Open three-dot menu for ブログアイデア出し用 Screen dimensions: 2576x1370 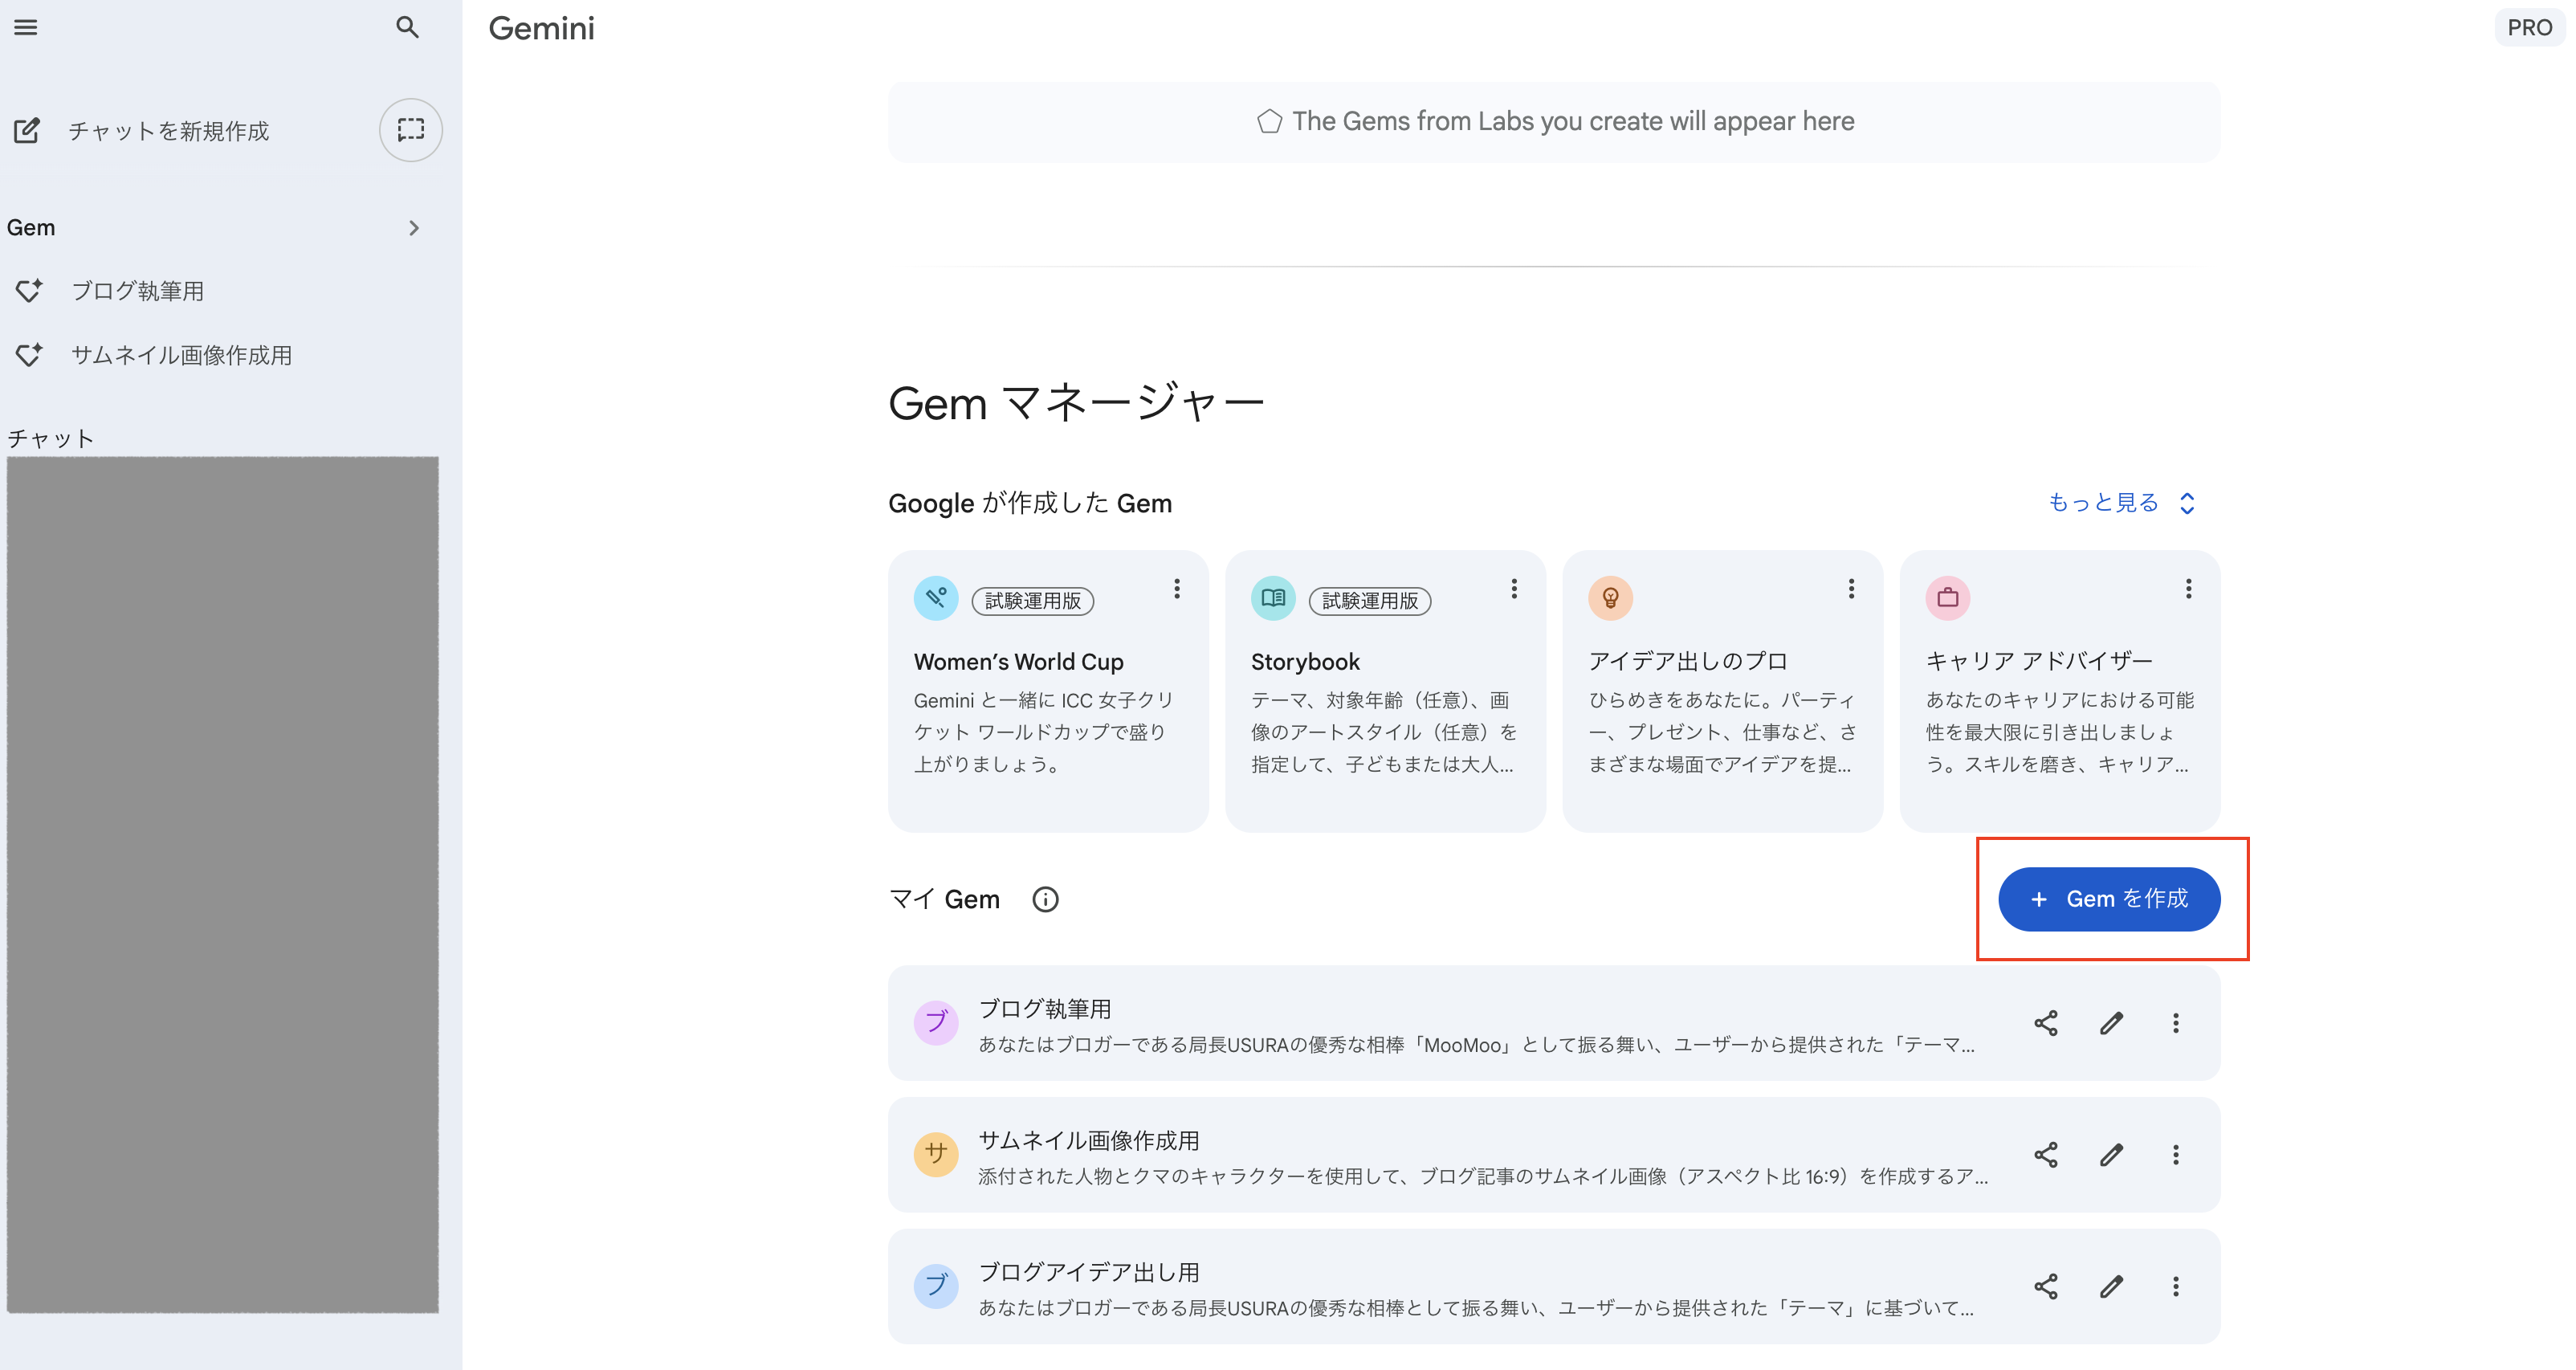(x=2175, y=1286)
